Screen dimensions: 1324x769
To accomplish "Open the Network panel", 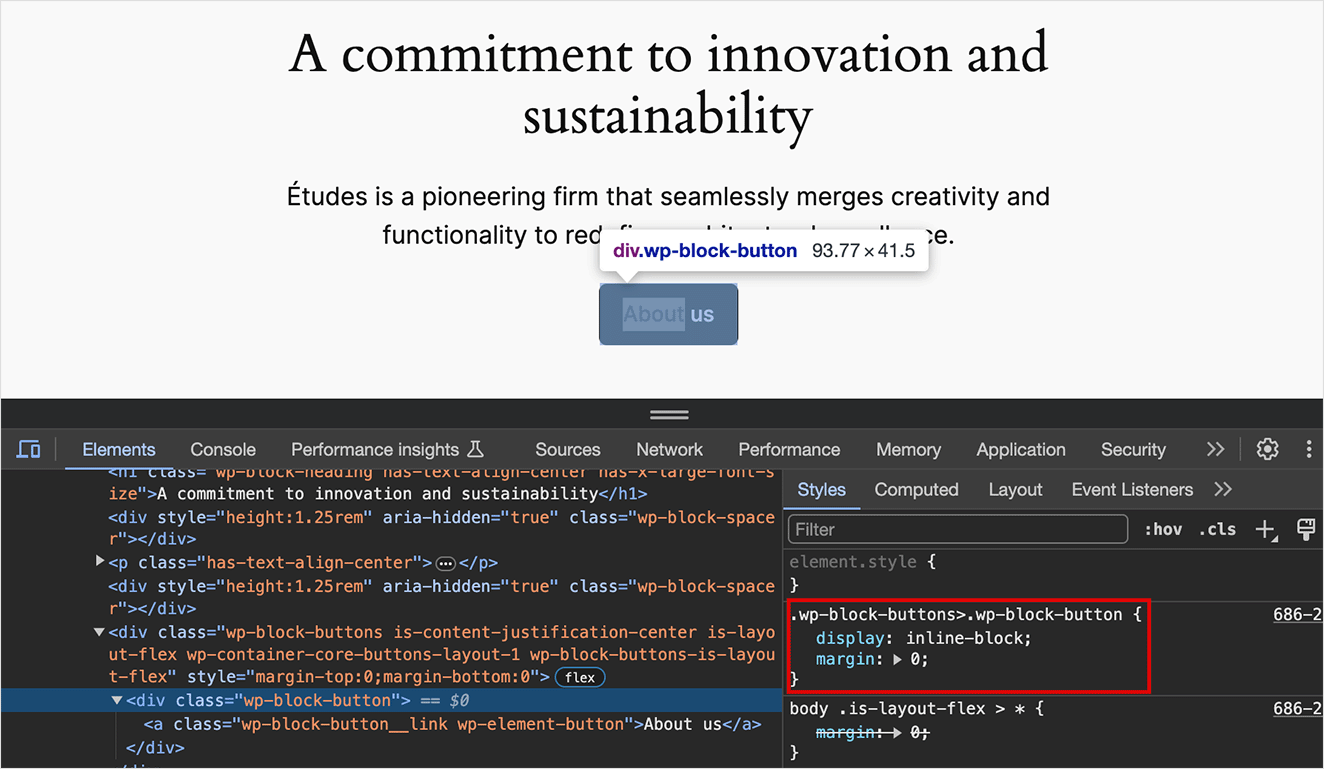I will click(669, 449).
